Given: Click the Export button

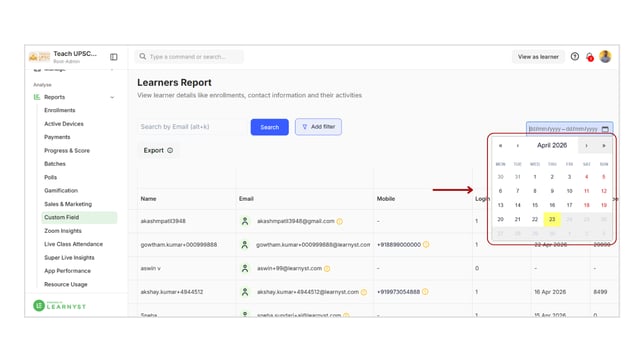Looking at the screenshot, I should click(158, 150).
